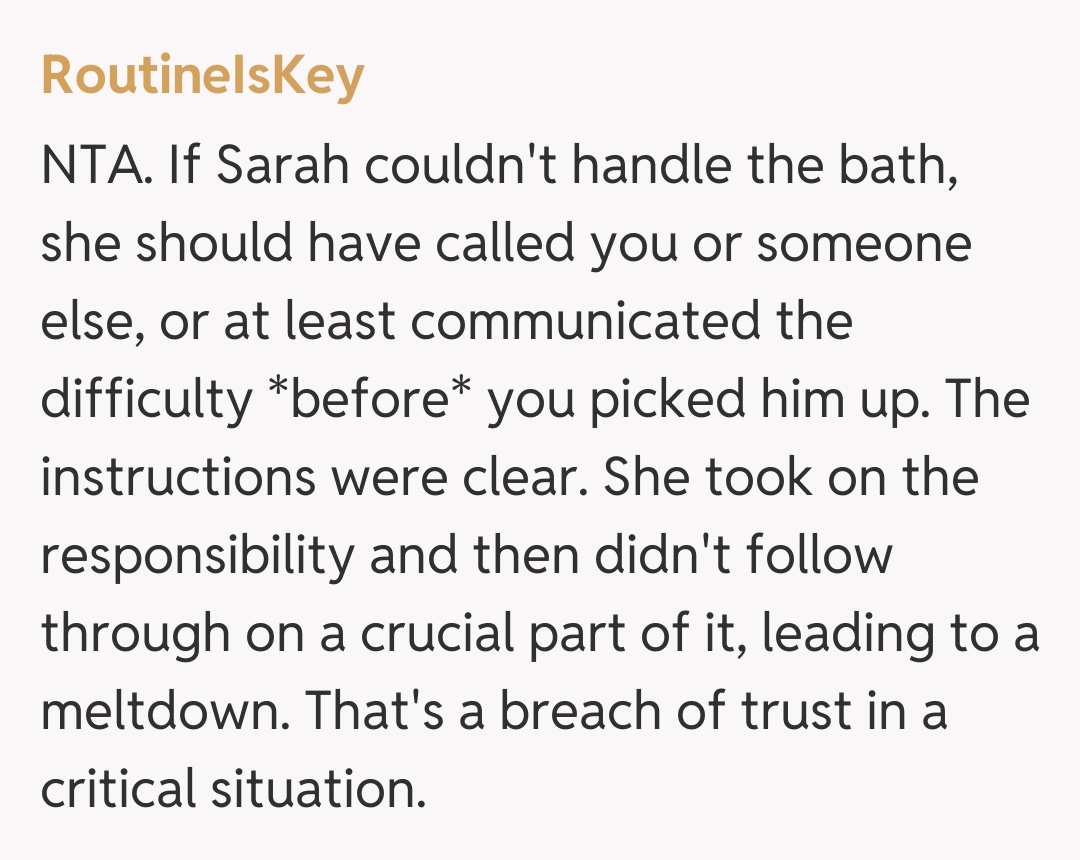Viewport: 1080px width, 860px height.
Task: Click the phrase "someone" in the second line
Action: coord(863,244)
